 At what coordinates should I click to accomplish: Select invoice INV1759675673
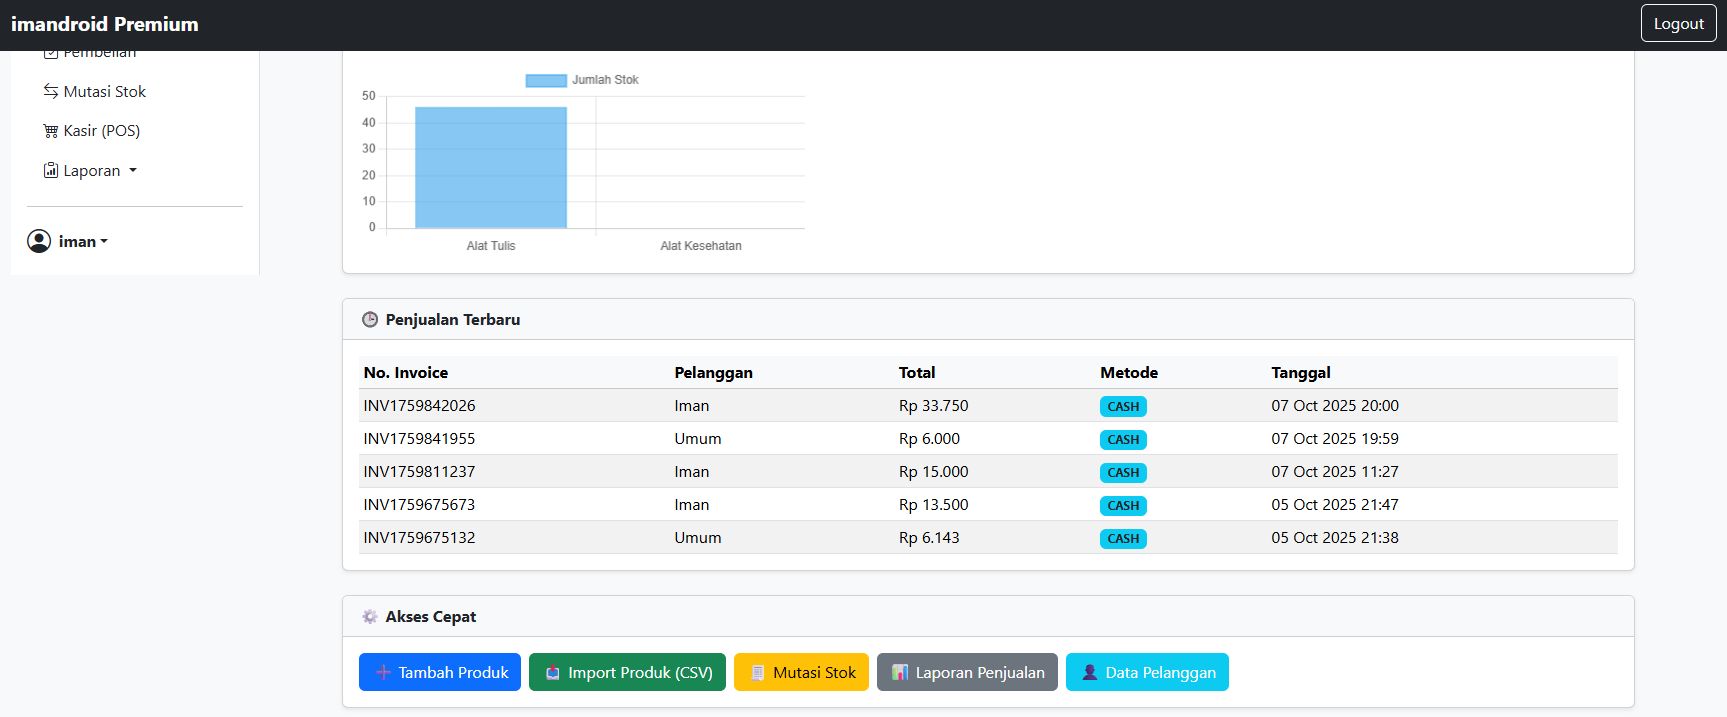[420, 505]
